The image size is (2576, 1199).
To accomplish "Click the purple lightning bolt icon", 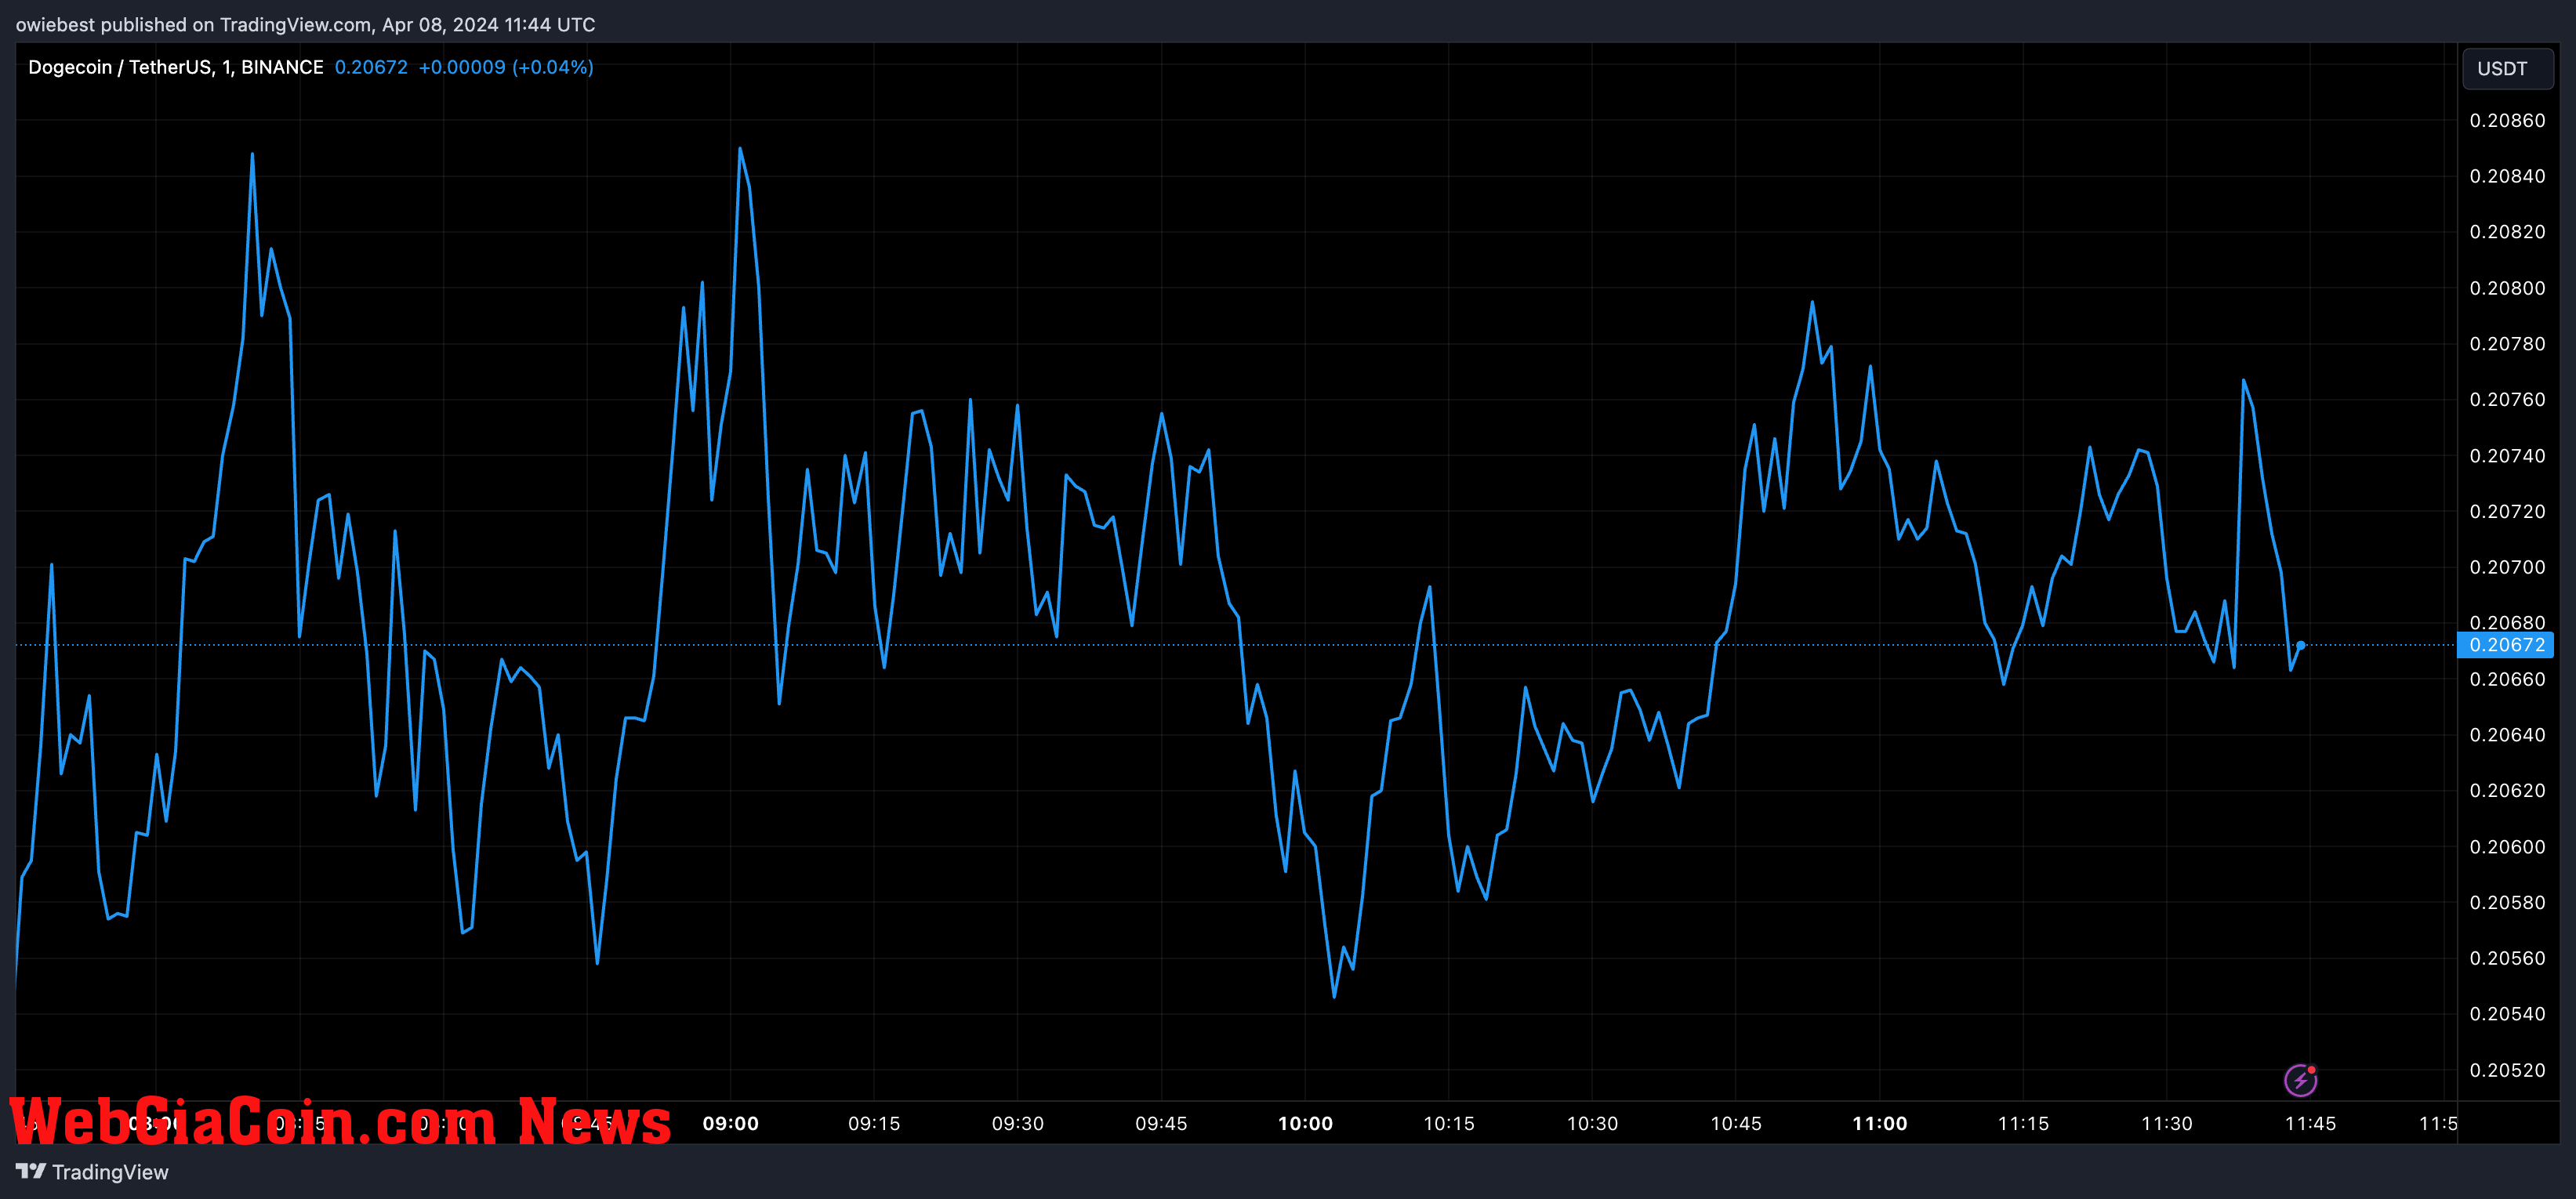I will [x=2300, y=1080].
